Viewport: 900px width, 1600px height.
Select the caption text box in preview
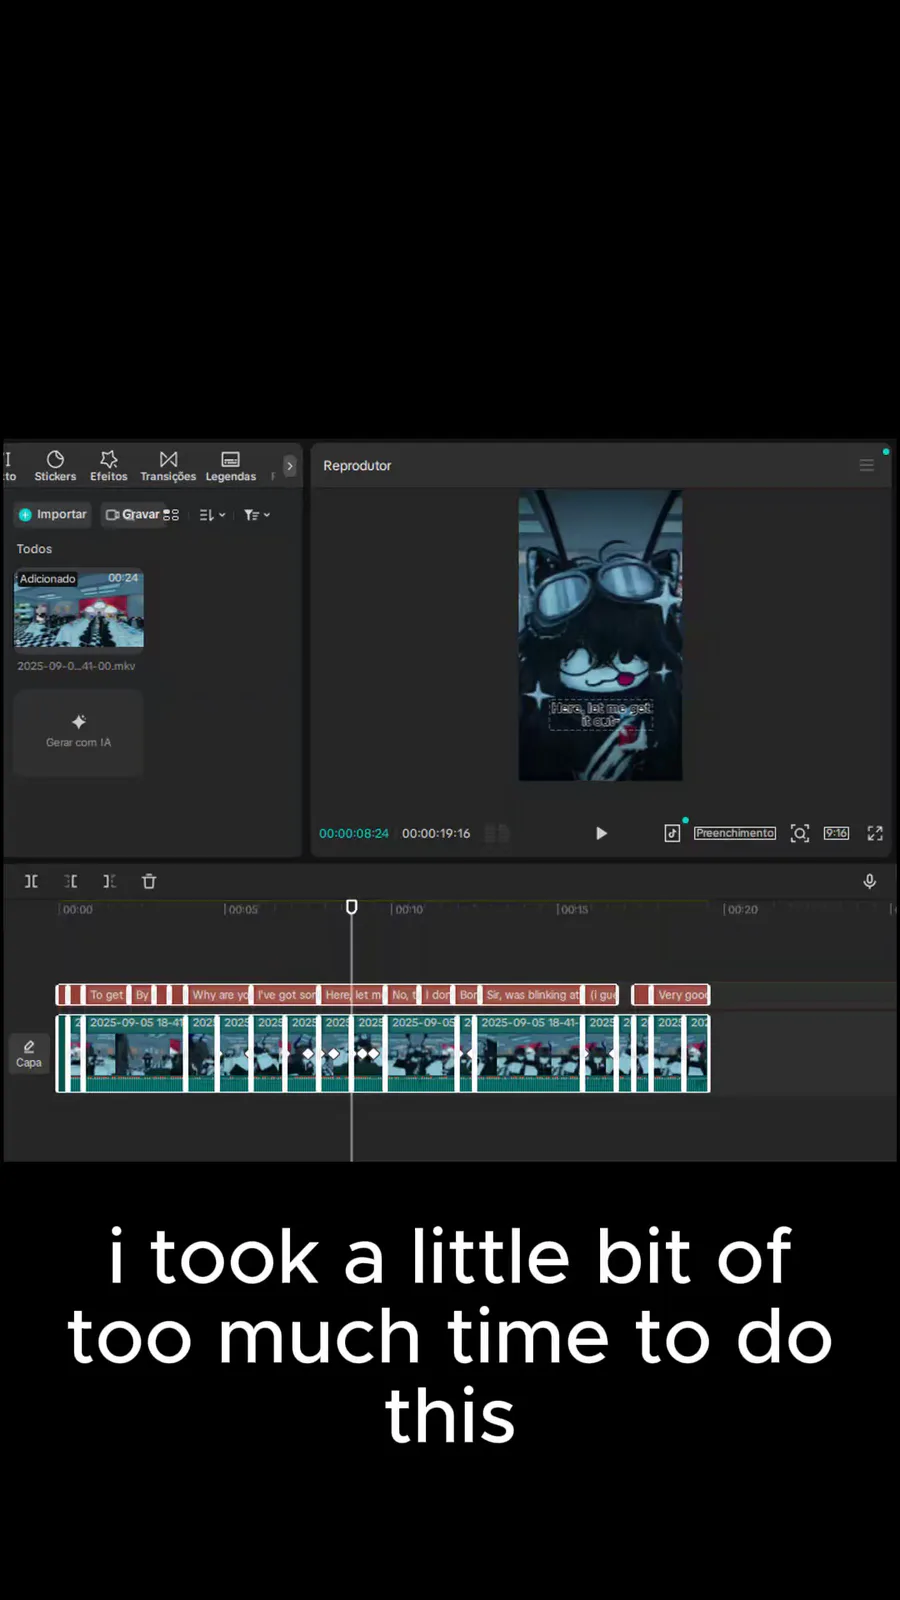pyautogui.click(x=601, y=714)
